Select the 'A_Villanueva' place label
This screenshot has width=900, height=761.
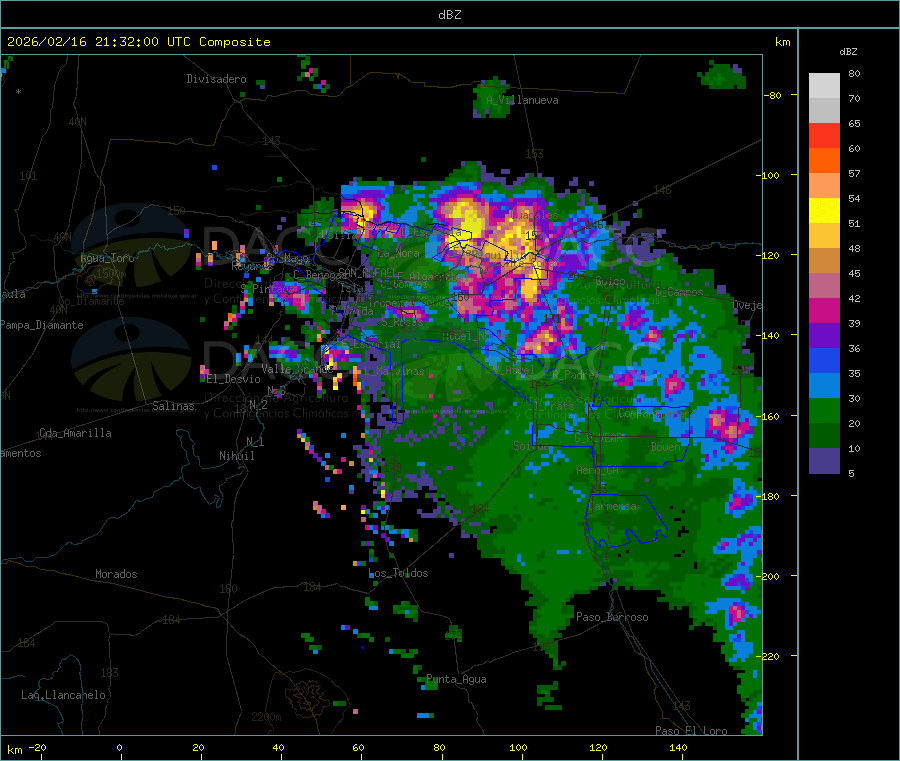coord(522,100)
